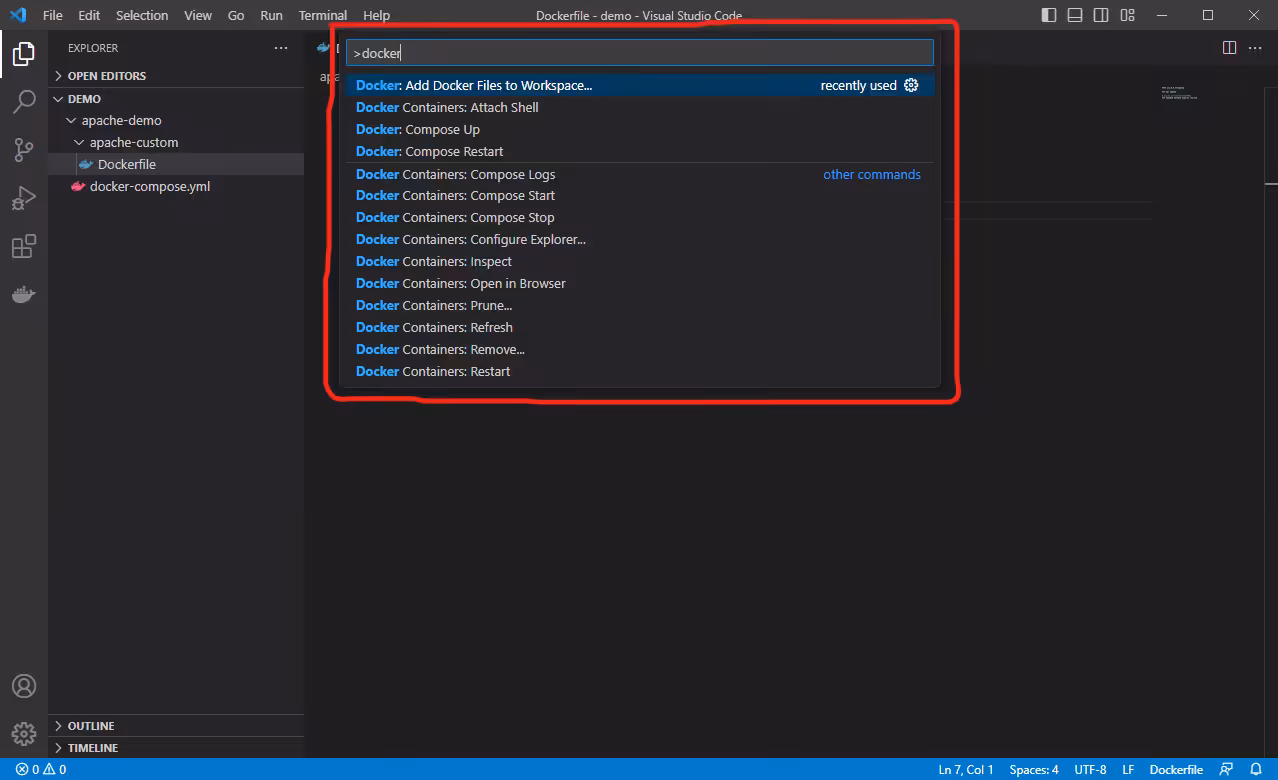
Task: Click the feedback icon in status bar
Action: (1226, 769)
